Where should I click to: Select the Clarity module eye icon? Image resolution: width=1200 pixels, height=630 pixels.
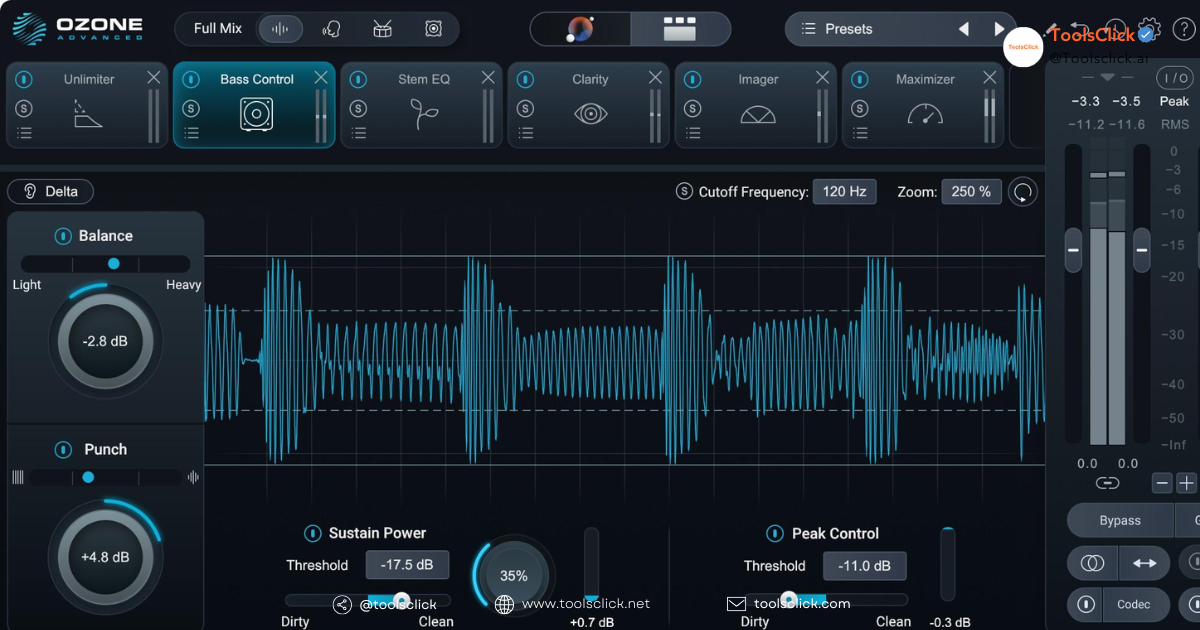click(x=590, y=114)
